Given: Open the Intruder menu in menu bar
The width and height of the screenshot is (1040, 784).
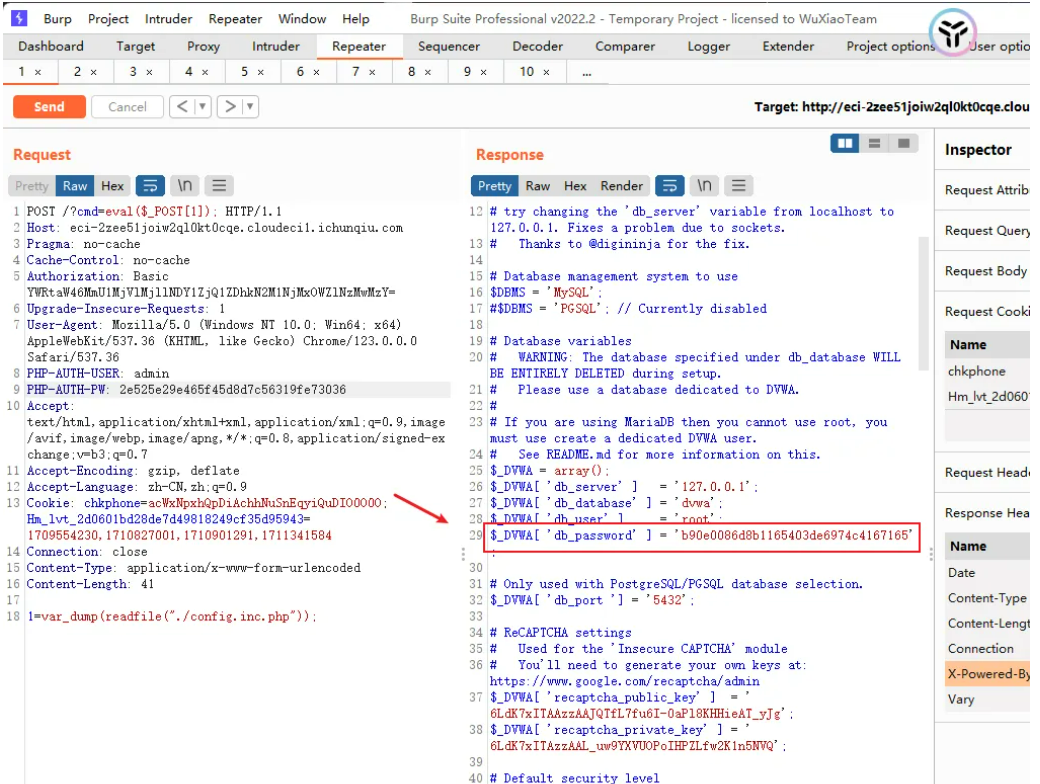Looking at the screenshot, I should [168, 19].
